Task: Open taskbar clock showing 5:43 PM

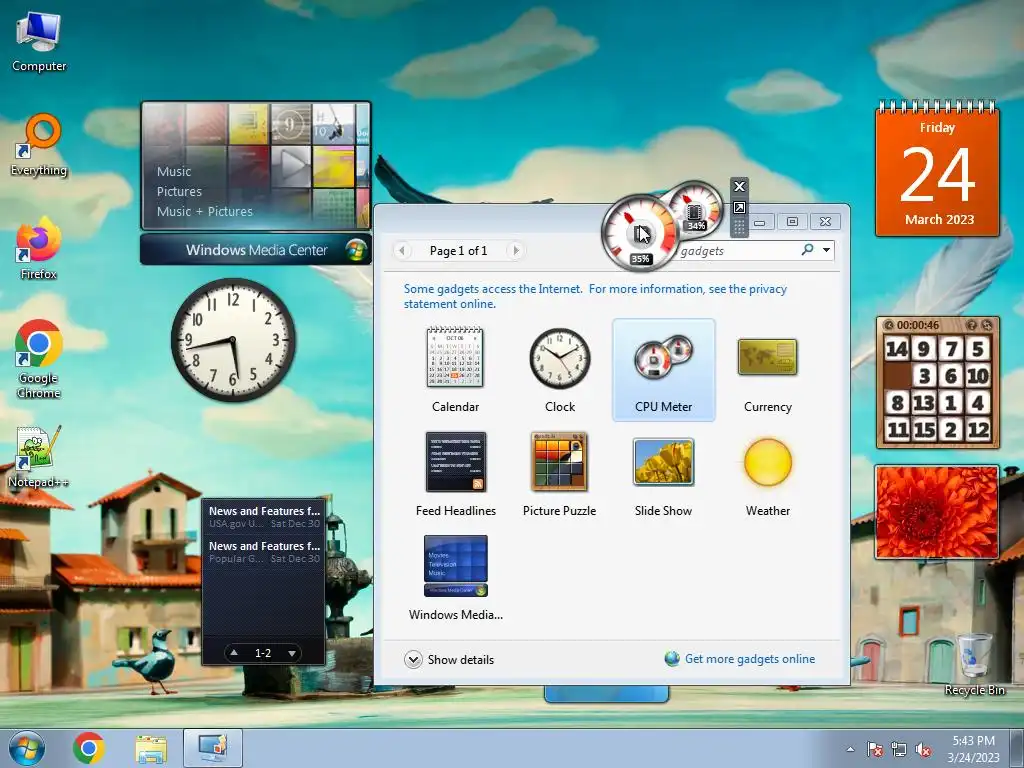Action: (973, 749)
